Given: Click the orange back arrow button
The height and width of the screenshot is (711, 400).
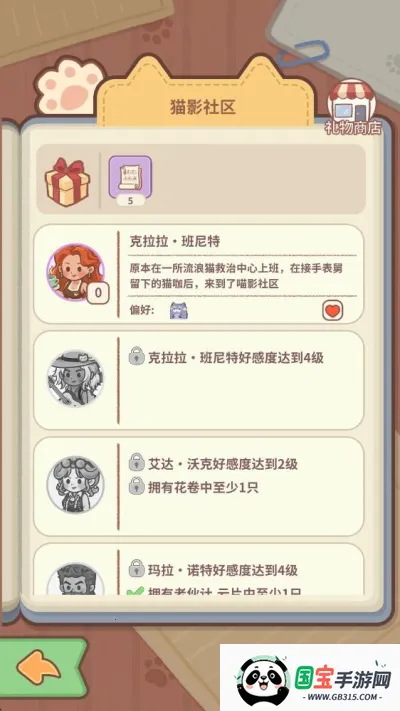Looking at the screenshot, I should [39, 667].
